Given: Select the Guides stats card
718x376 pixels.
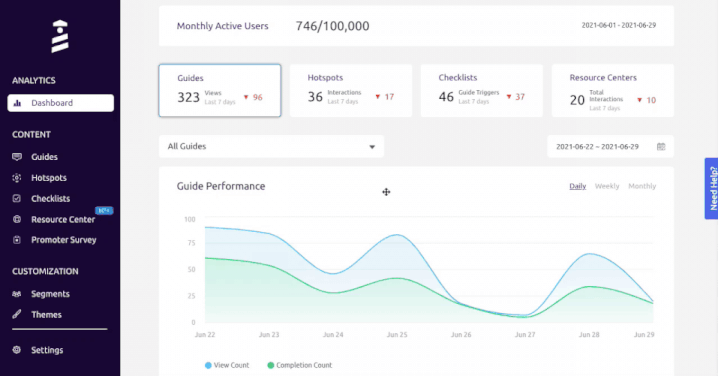Looking at the screenshot, I should [220, 91].
